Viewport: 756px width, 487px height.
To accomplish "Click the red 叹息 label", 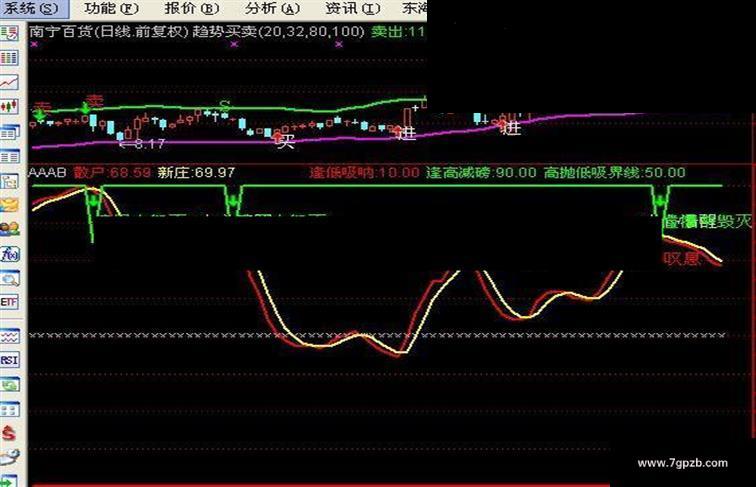I will [680, 259].
